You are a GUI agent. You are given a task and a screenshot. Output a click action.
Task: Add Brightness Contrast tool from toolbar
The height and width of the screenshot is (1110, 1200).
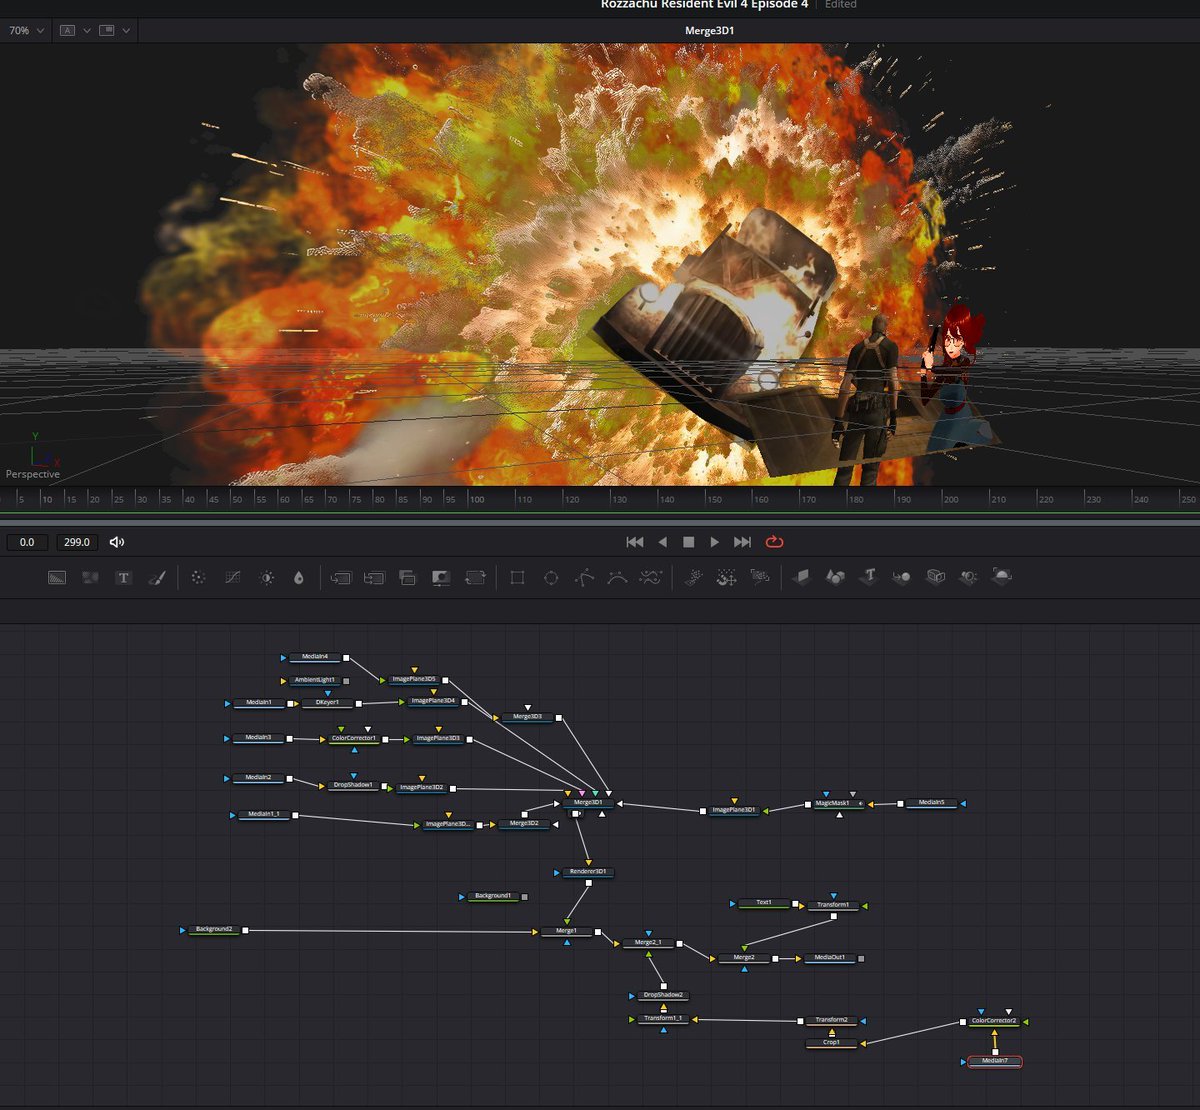point(266,578)
